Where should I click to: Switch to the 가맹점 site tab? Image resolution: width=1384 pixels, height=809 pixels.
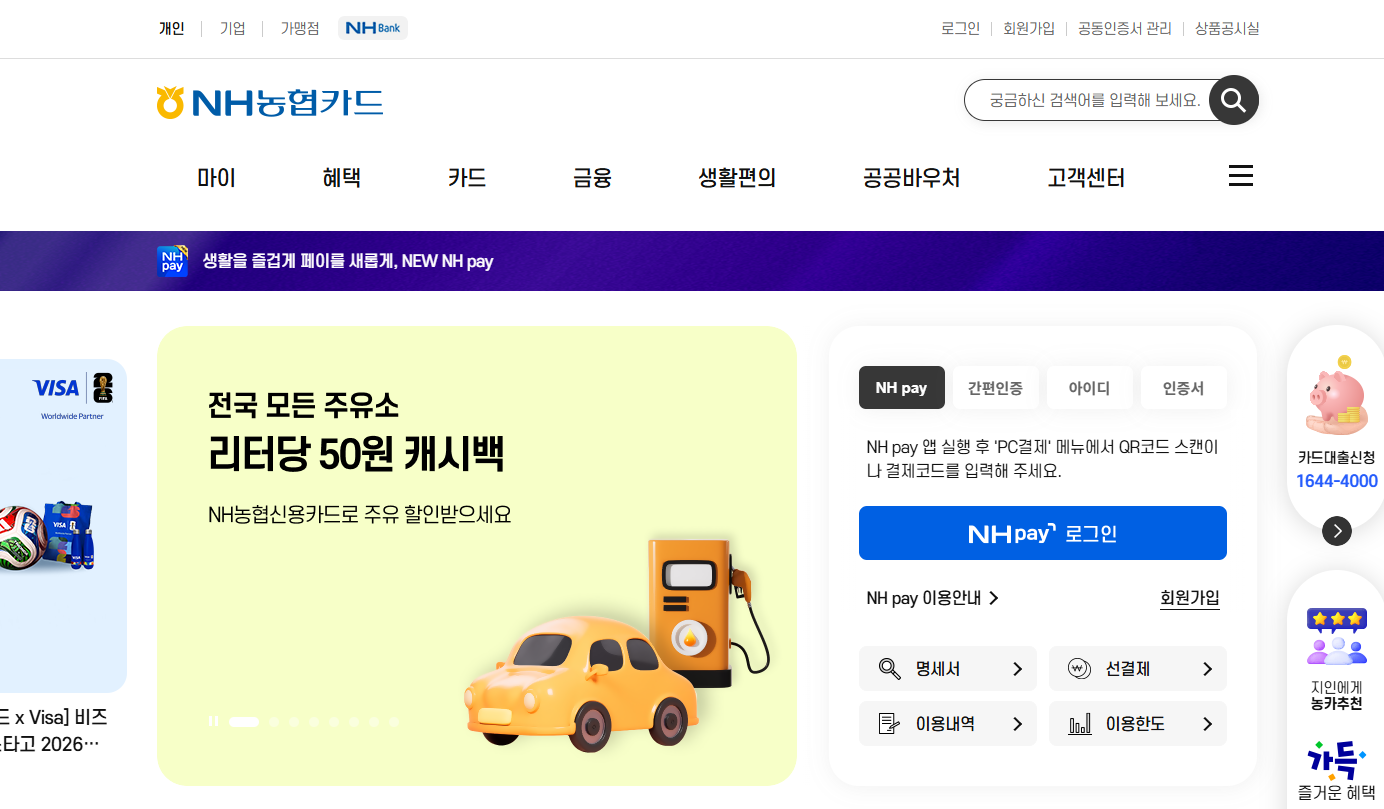point(300,28)
